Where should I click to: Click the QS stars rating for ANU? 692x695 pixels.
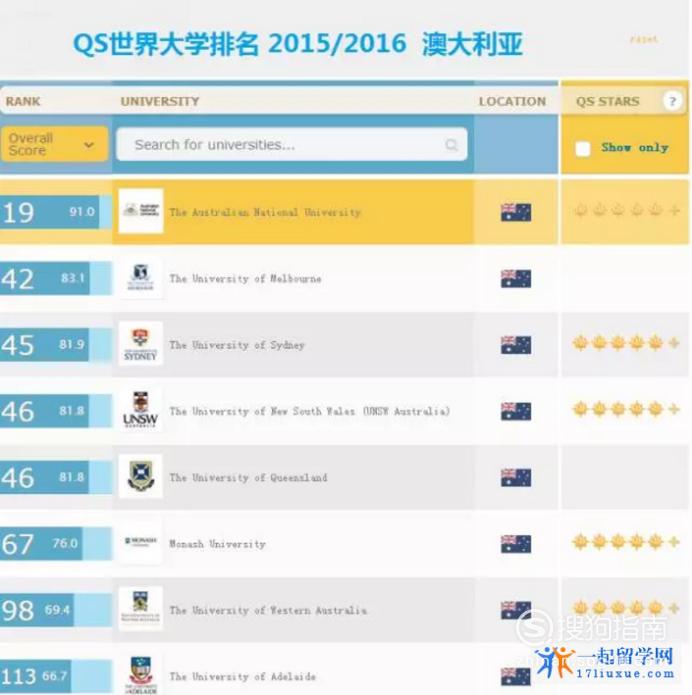pos(626,210)
